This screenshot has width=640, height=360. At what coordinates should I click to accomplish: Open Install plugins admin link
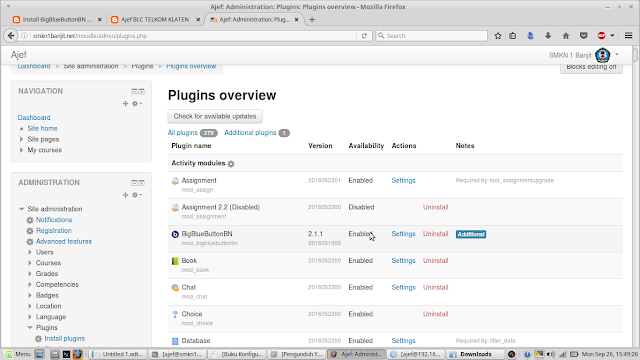pos(64,338)
